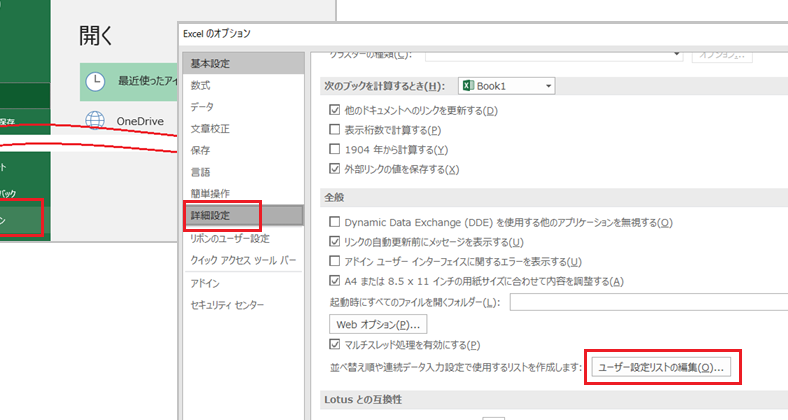Enable 表示桁数で計算する checkbox
The width and height of the screenshot is (788, 420).
click(335, 130)
